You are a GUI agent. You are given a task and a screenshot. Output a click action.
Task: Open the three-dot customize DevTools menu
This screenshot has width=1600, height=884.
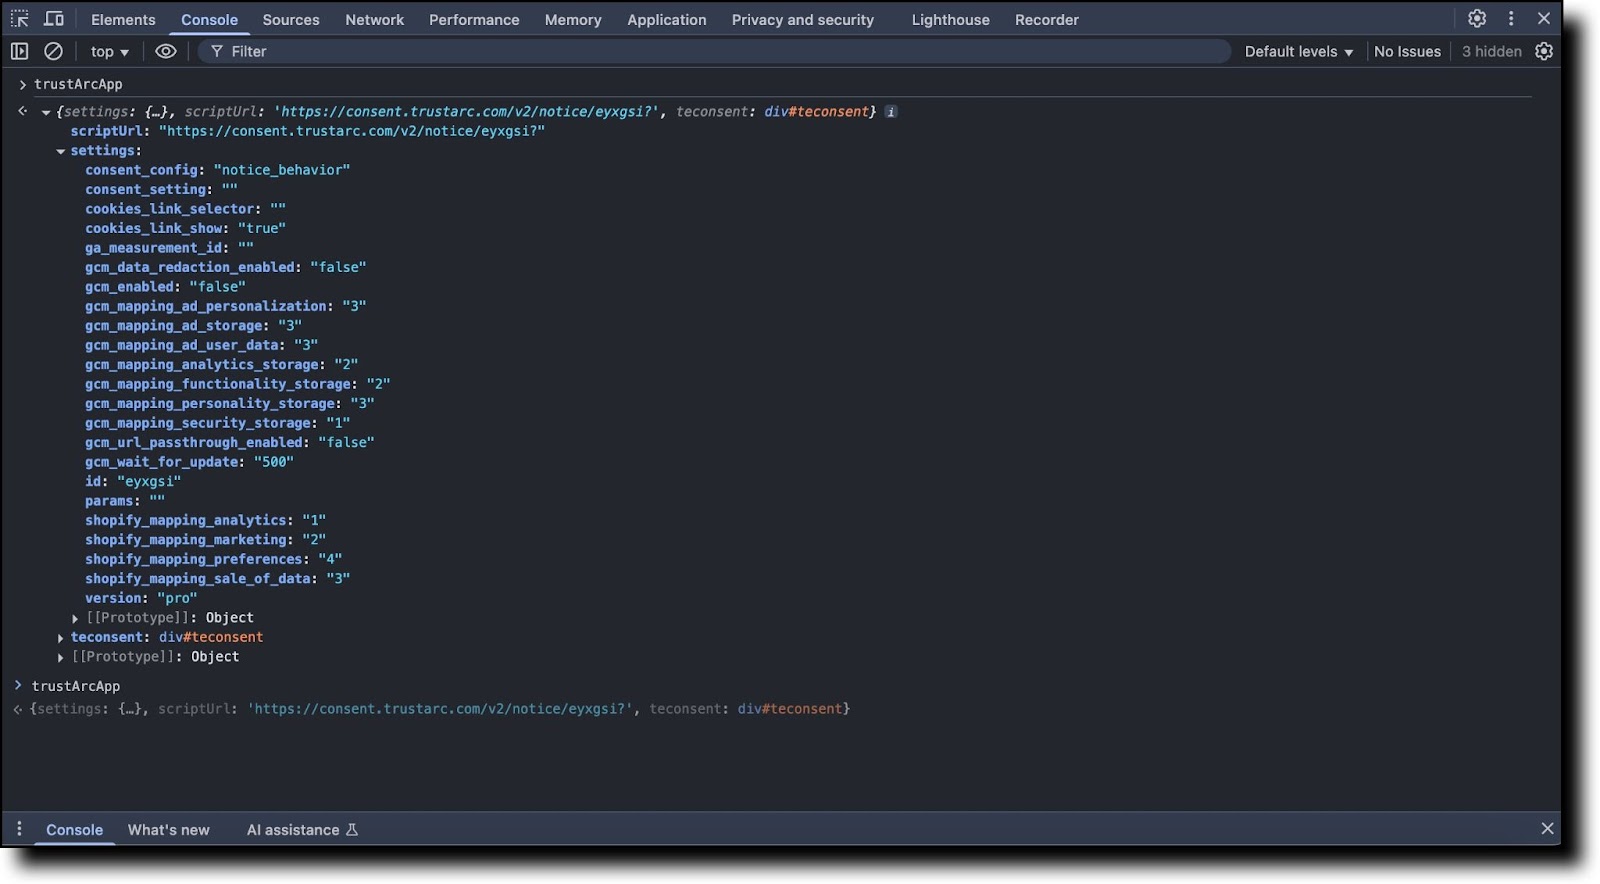click(x=1511, y=19)
